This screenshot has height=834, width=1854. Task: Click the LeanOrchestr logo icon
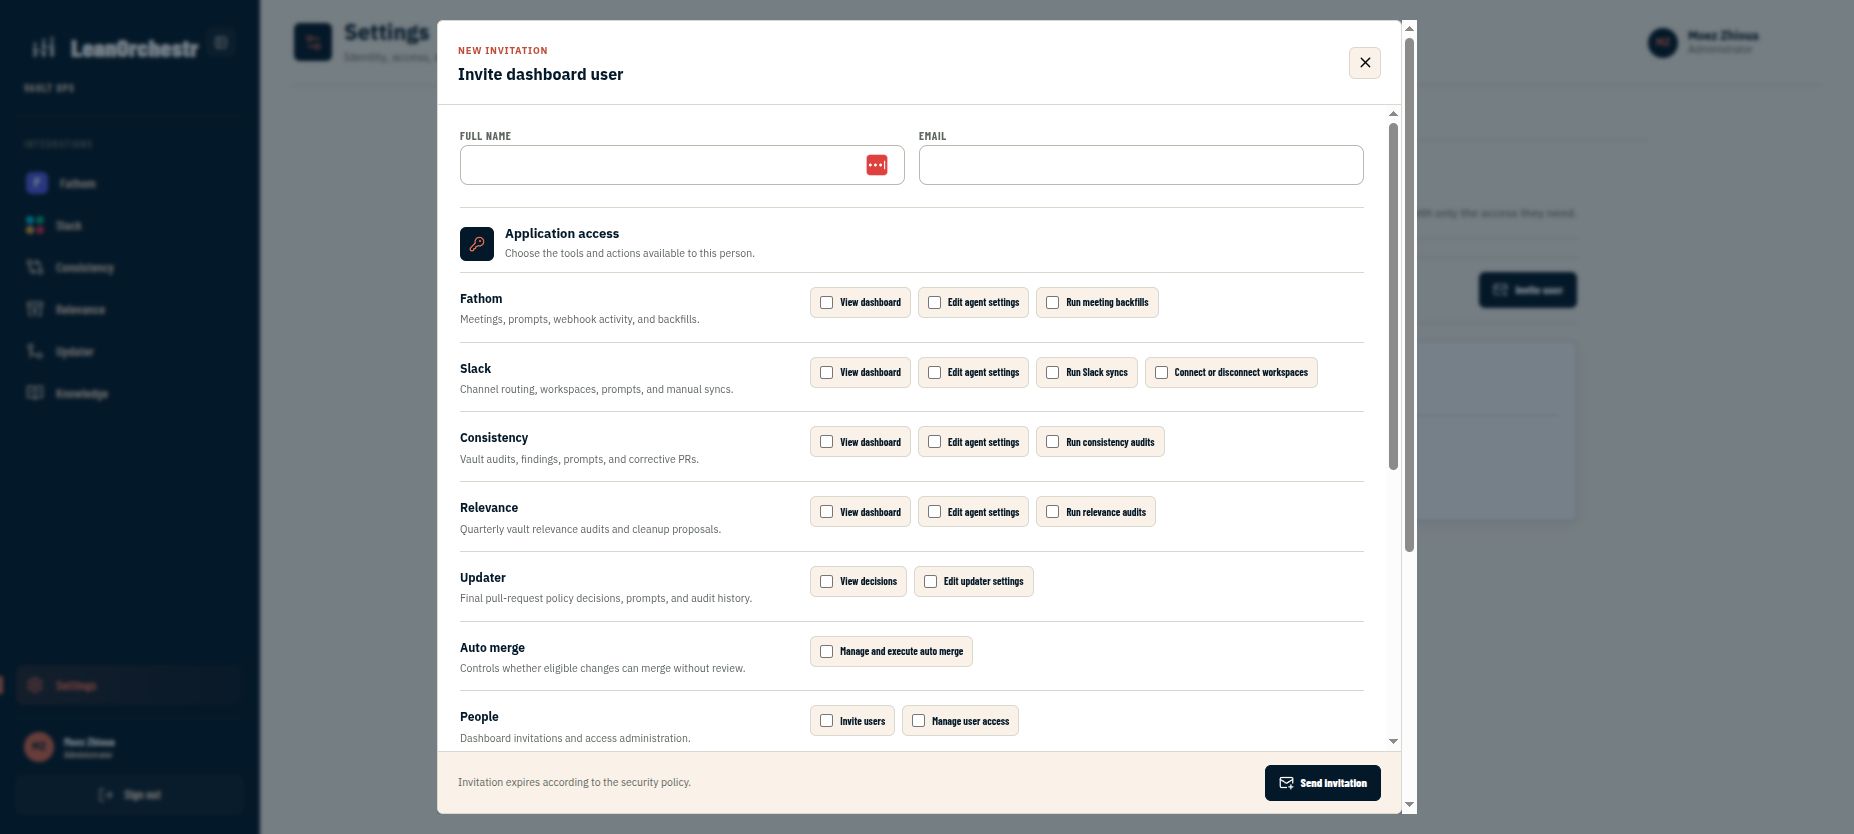tap(43, 47)
